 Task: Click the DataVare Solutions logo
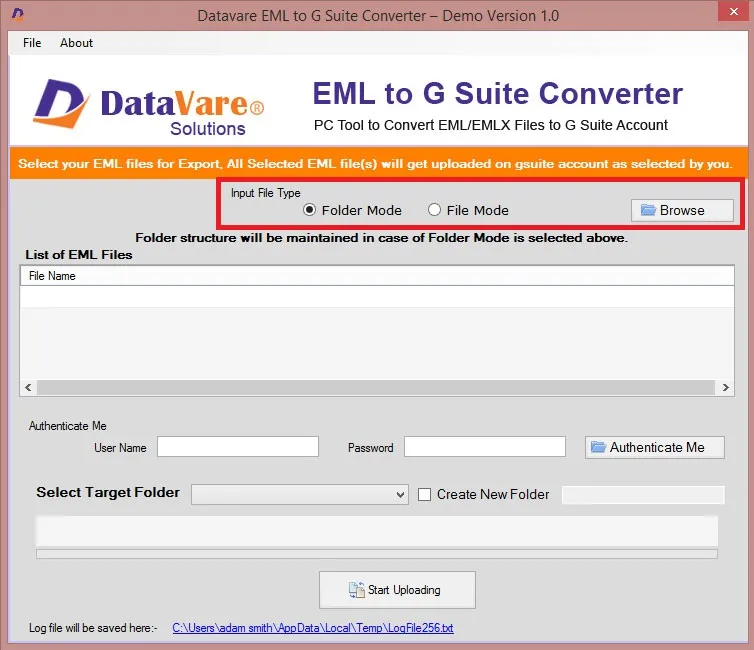[x=148, y=107]
